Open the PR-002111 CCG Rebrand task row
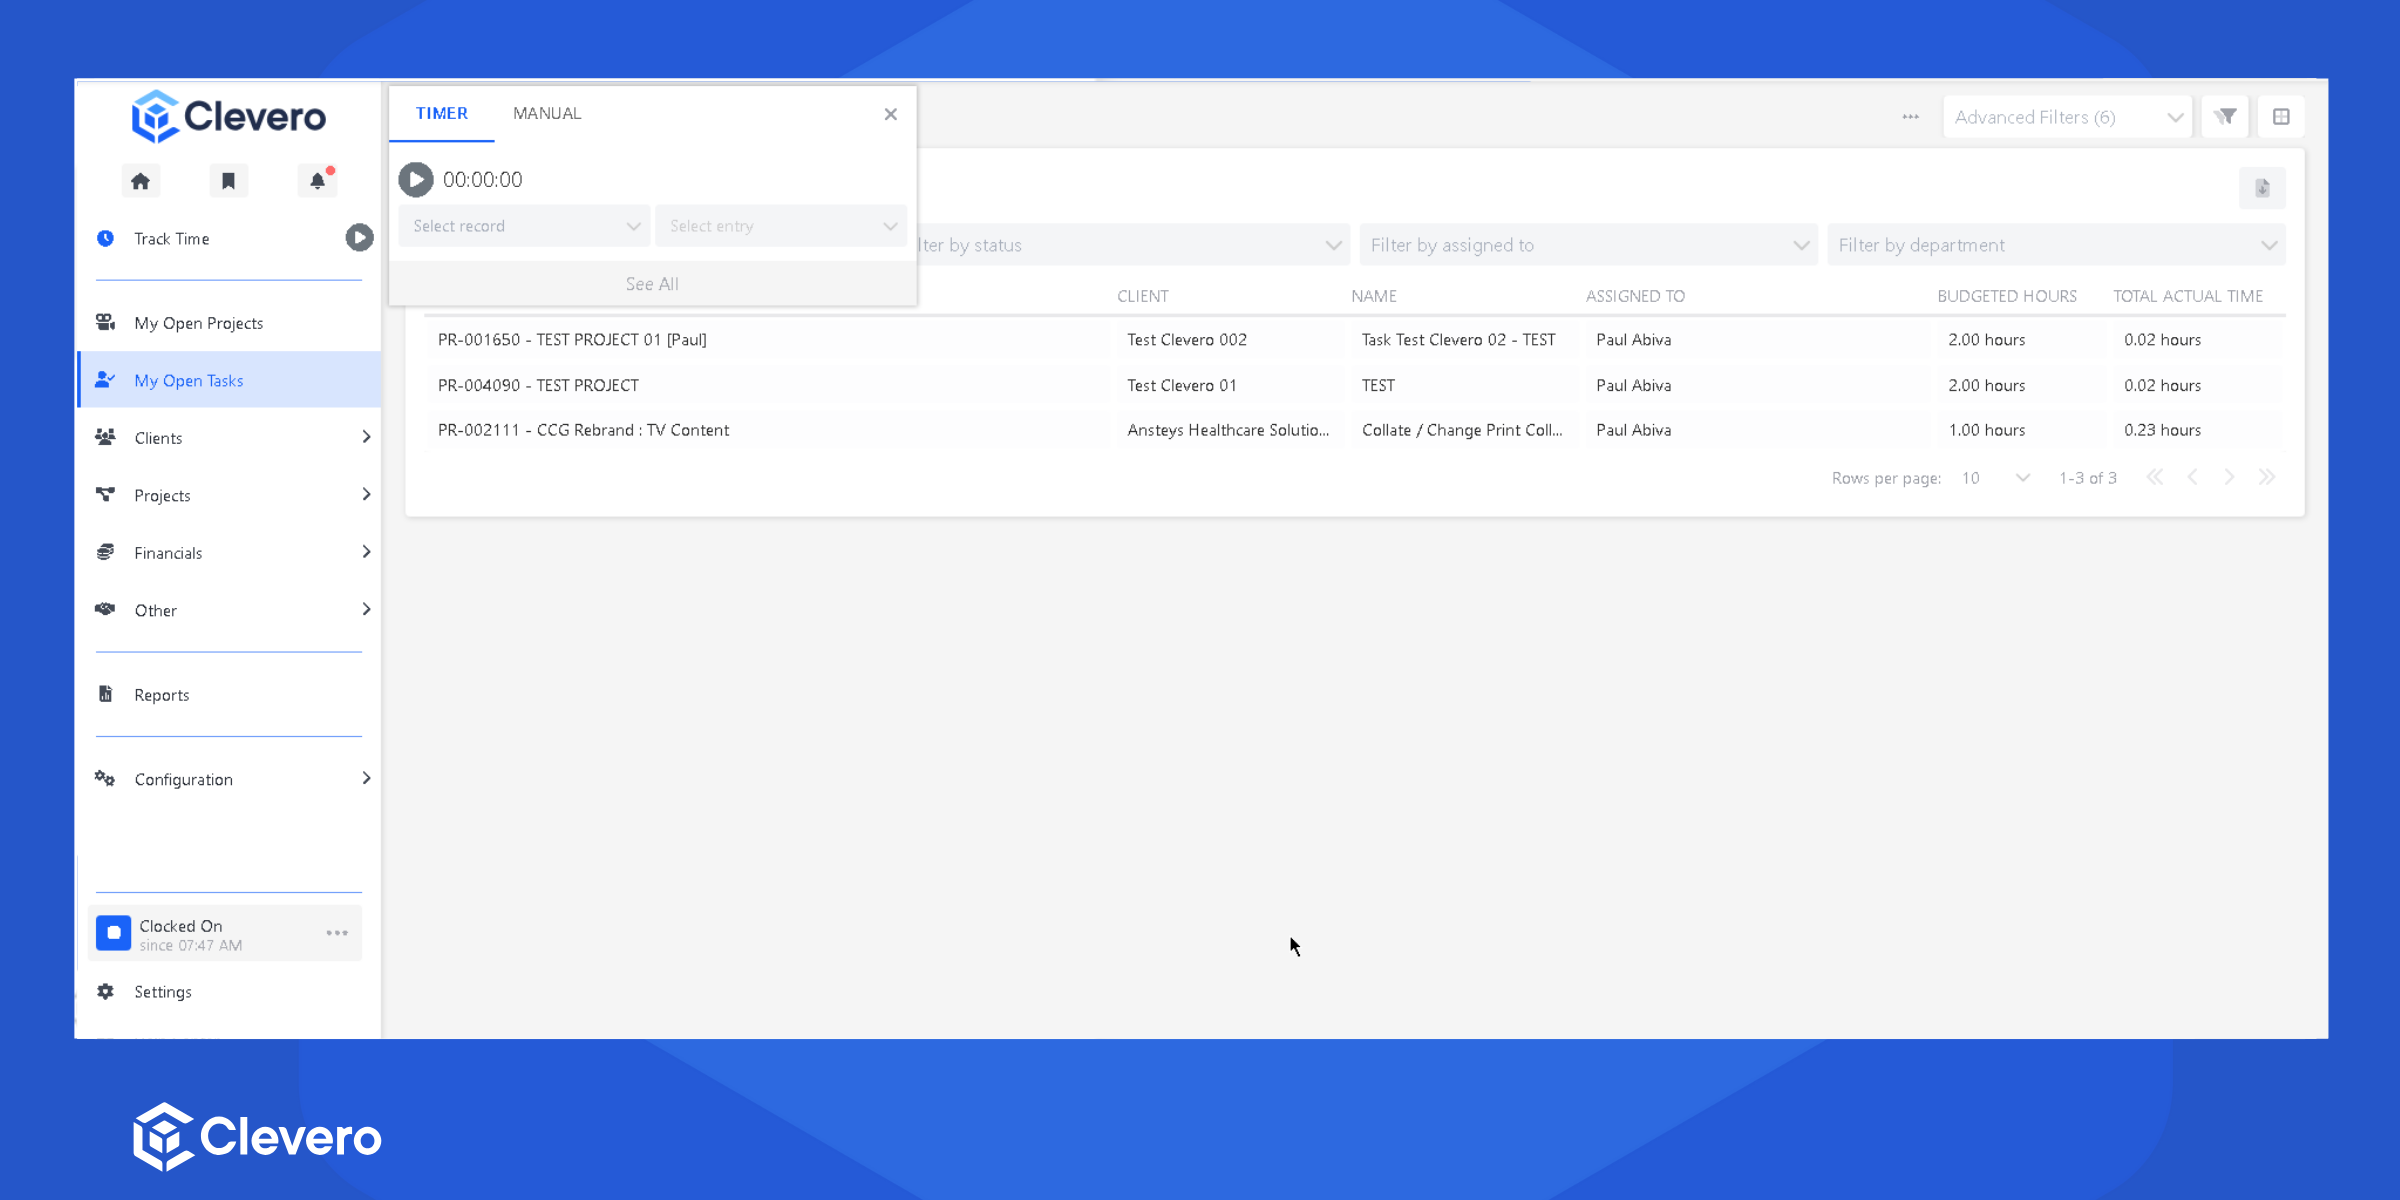 coord(583,430)
